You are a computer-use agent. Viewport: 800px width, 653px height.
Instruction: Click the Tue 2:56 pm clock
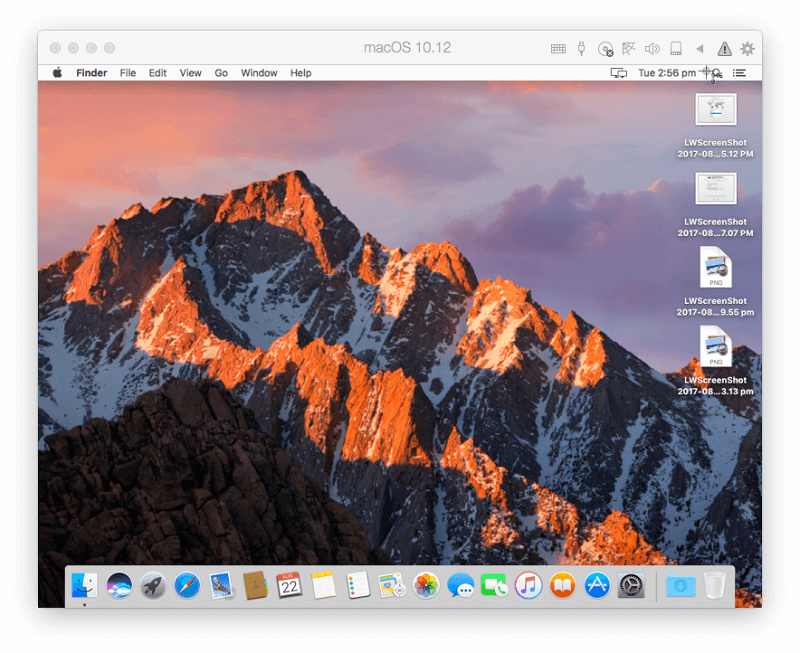666,73
